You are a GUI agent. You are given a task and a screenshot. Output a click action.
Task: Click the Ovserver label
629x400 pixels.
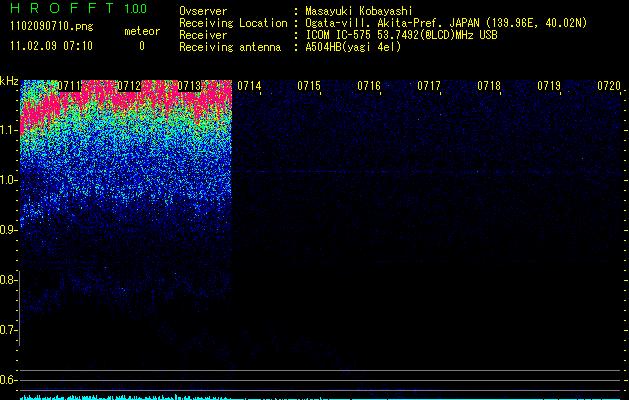[203, 11]
